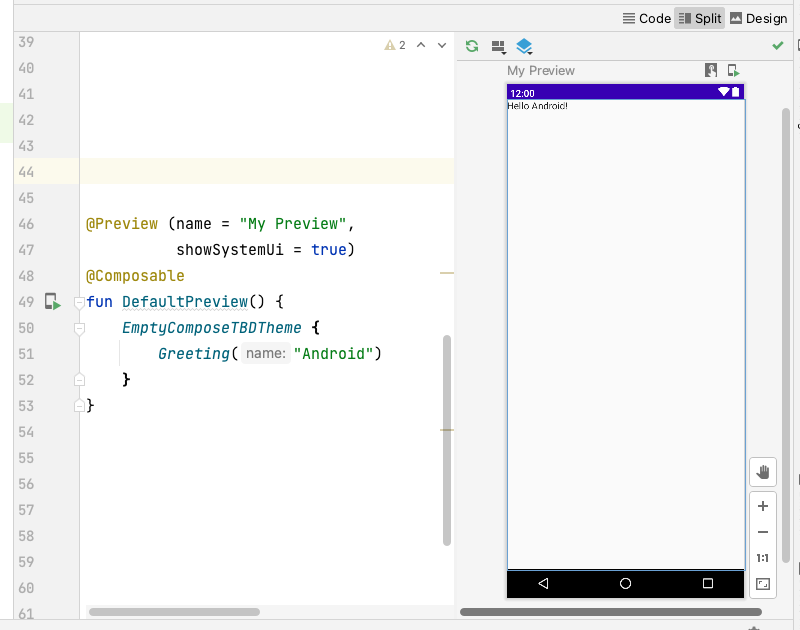The width and height of the screenshot is (800, 630).
Task: Click the green checkmark status icon
Action: pos(778,46)
